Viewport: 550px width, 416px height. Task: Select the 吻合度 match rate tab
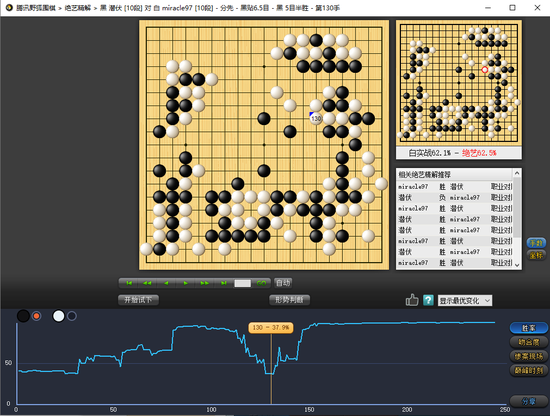tap(529, 342)
